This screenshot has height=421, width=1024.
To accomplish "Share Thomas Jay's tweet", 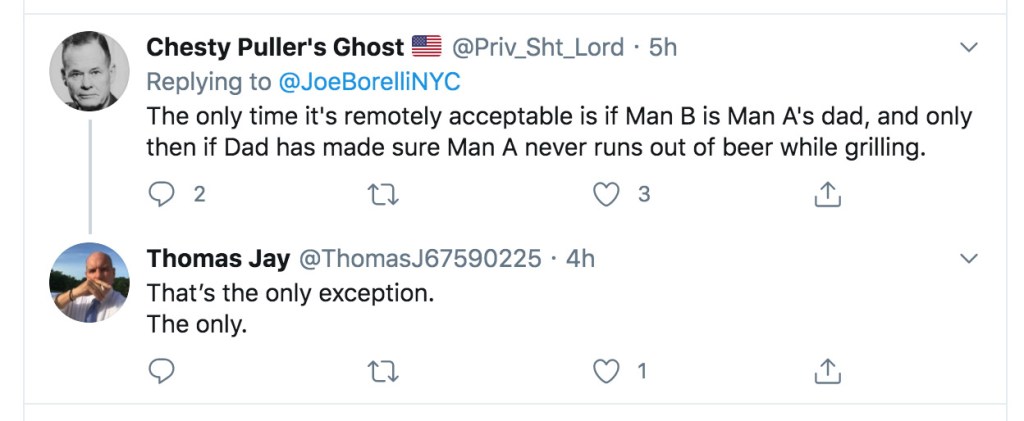I will 826,372.
